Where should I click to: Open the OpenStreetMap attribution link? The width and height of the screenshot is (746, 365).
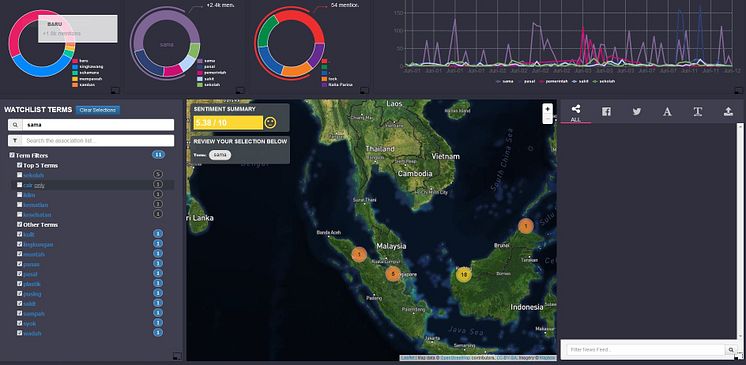(x=454, y=357)
